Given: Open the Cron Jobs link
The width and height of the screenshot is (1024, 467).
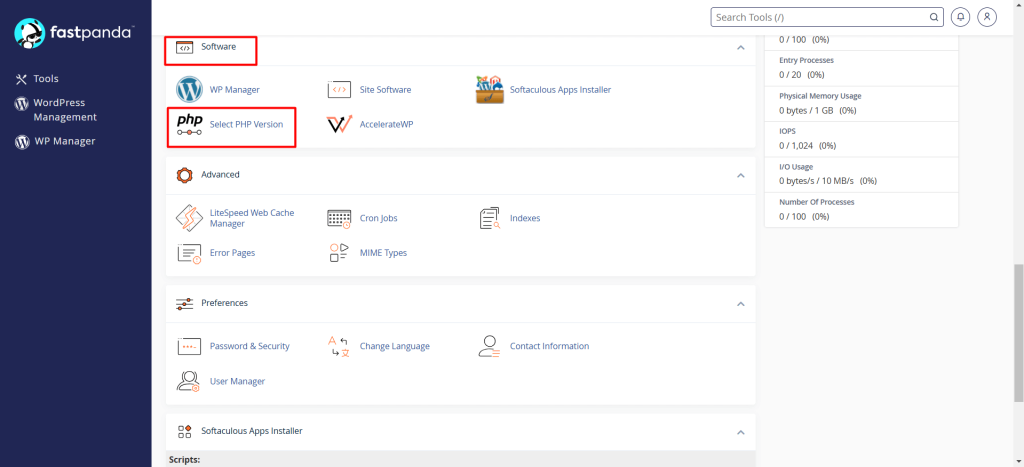Looking at the screenshot, I should tap(378, 218).
